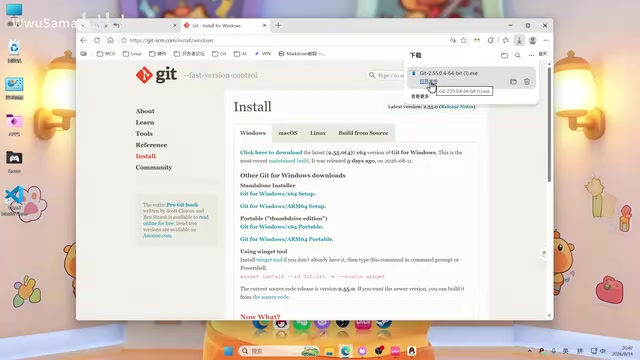Screen dimensions: 640x360
Task: Click git logo on page header
Action: [x=156, y=75]
